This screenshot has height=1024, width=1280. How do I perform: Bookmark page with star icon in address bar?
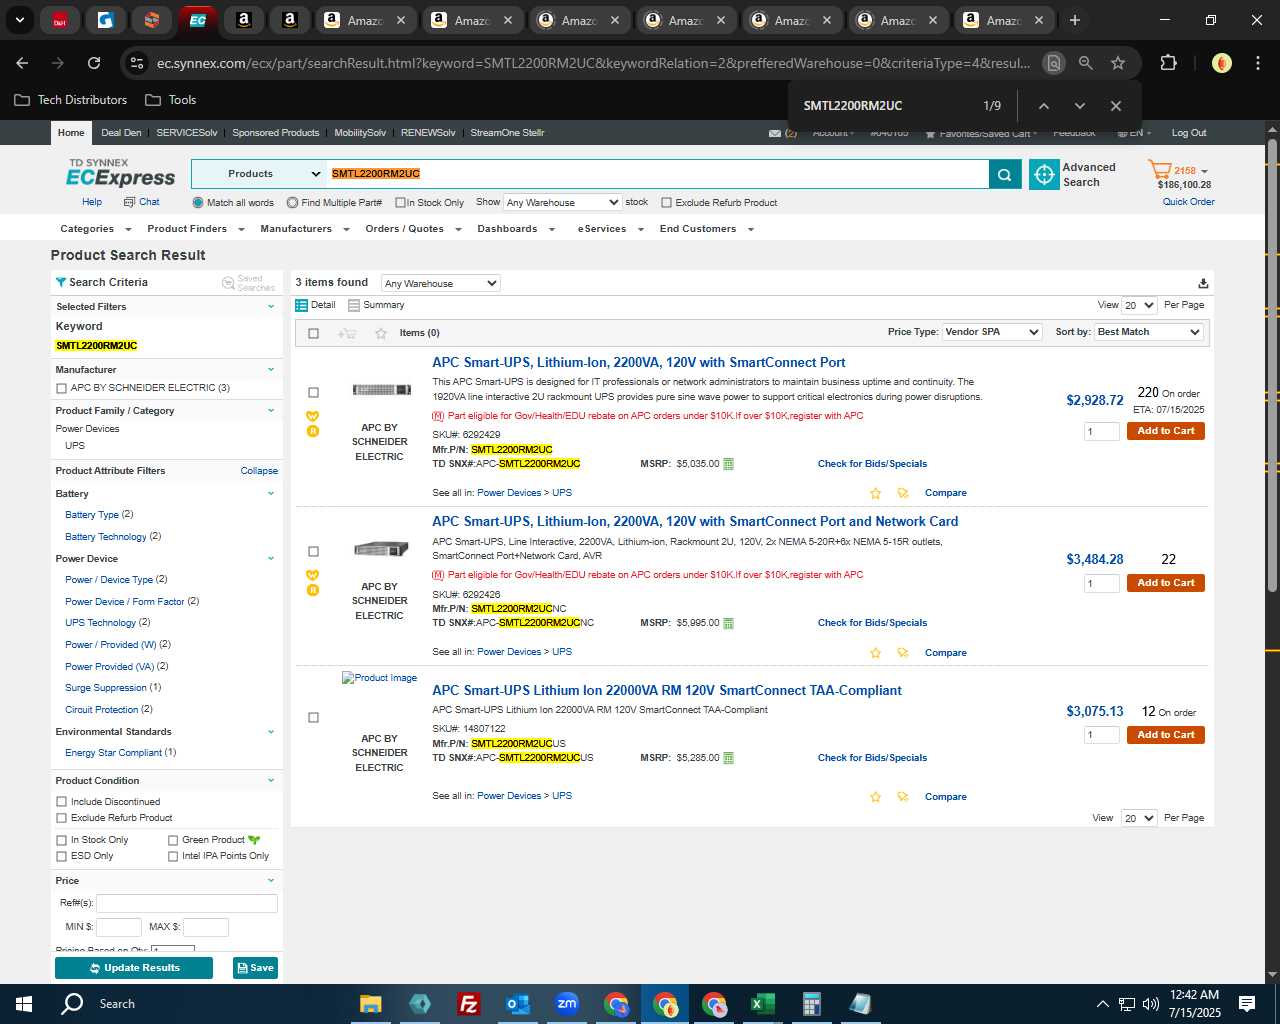point(1118,63)
